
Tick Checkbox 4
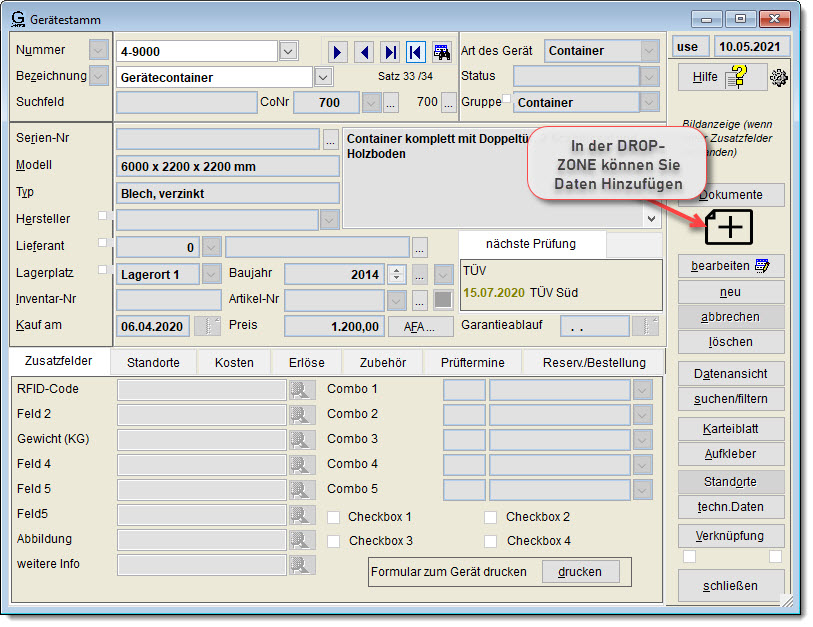pos(491,541)
